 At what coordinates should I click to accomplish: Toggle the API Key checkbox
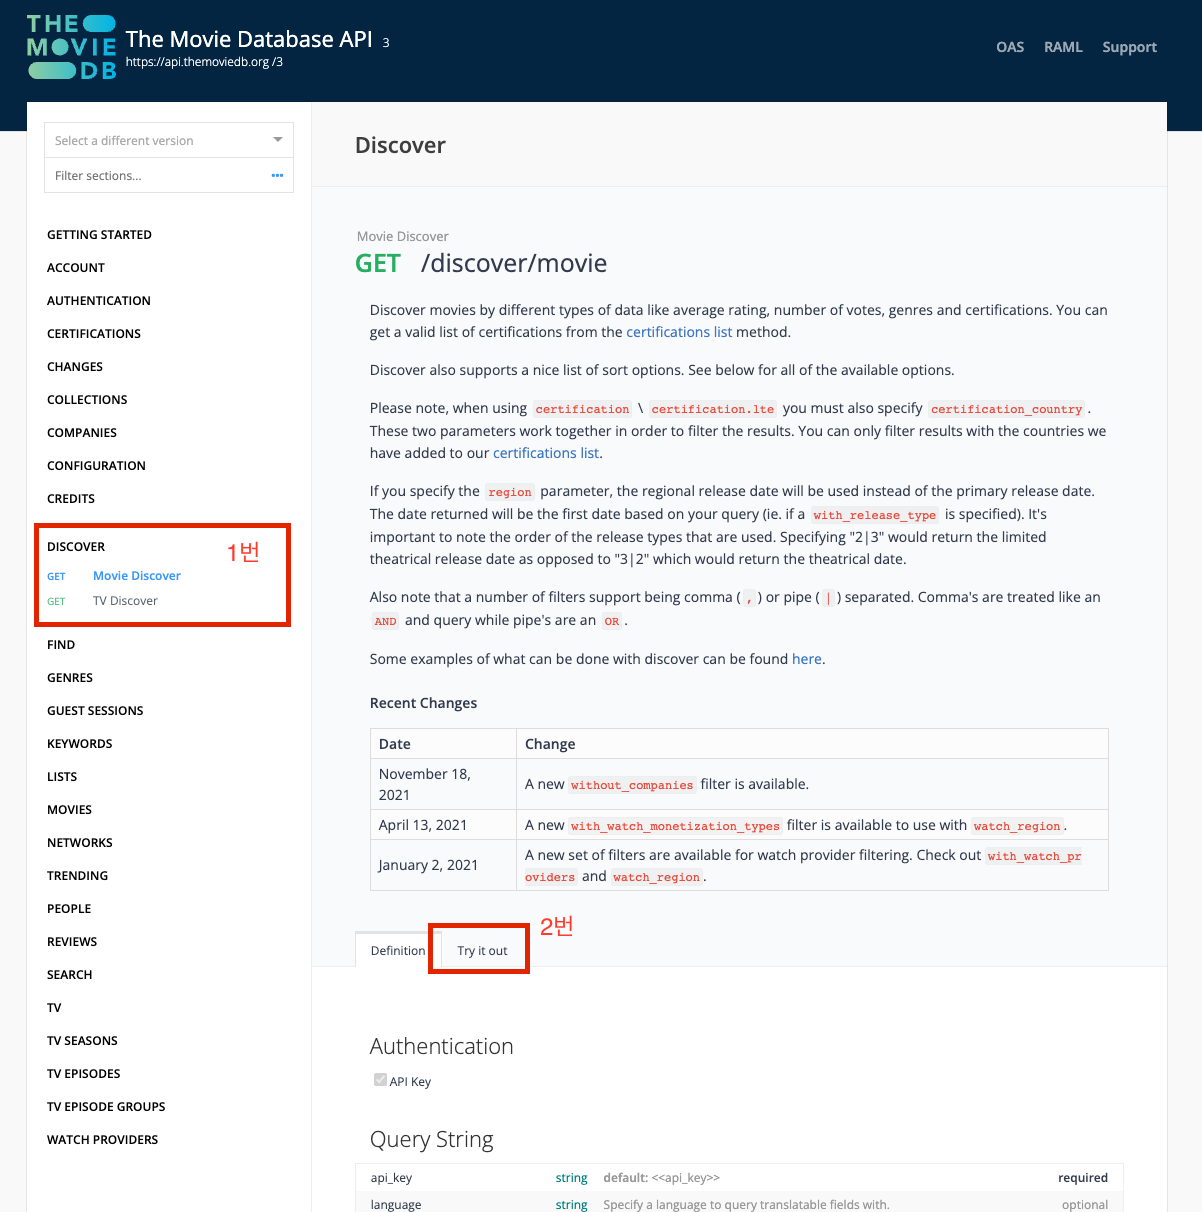(380, 1080)
